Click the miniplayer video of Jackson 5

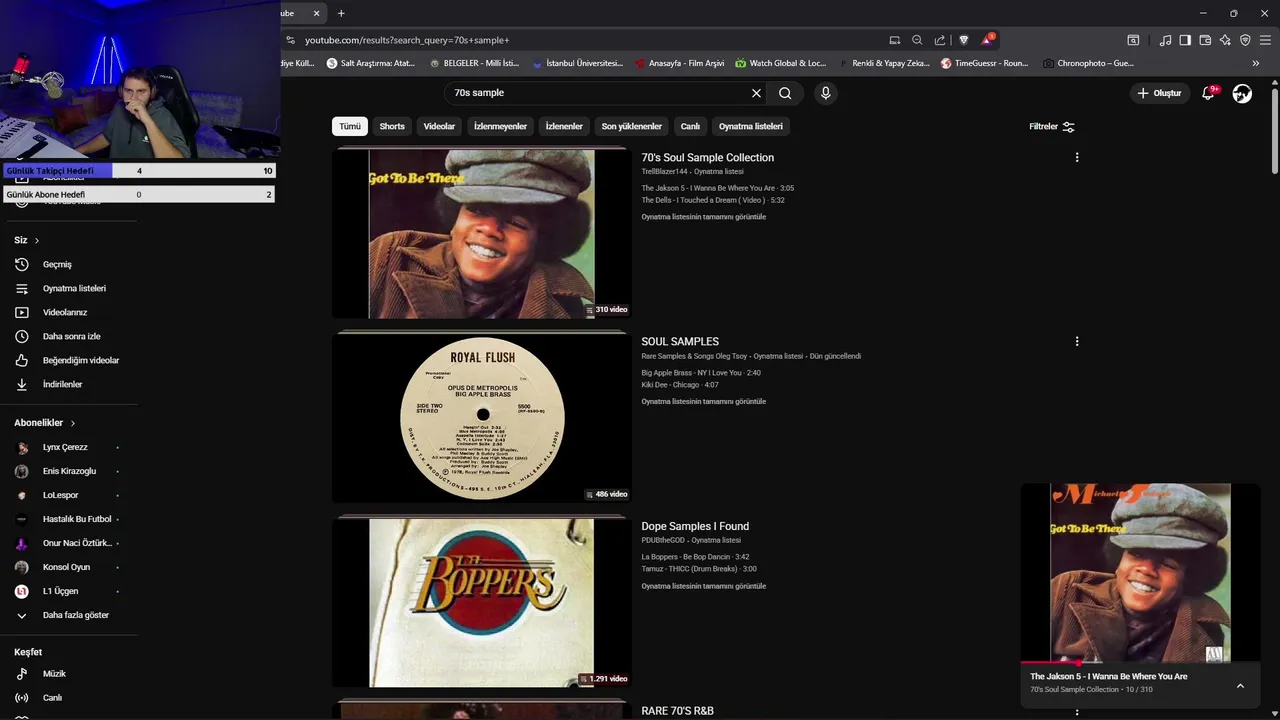pyautogui.click(x=1140, y=572)
